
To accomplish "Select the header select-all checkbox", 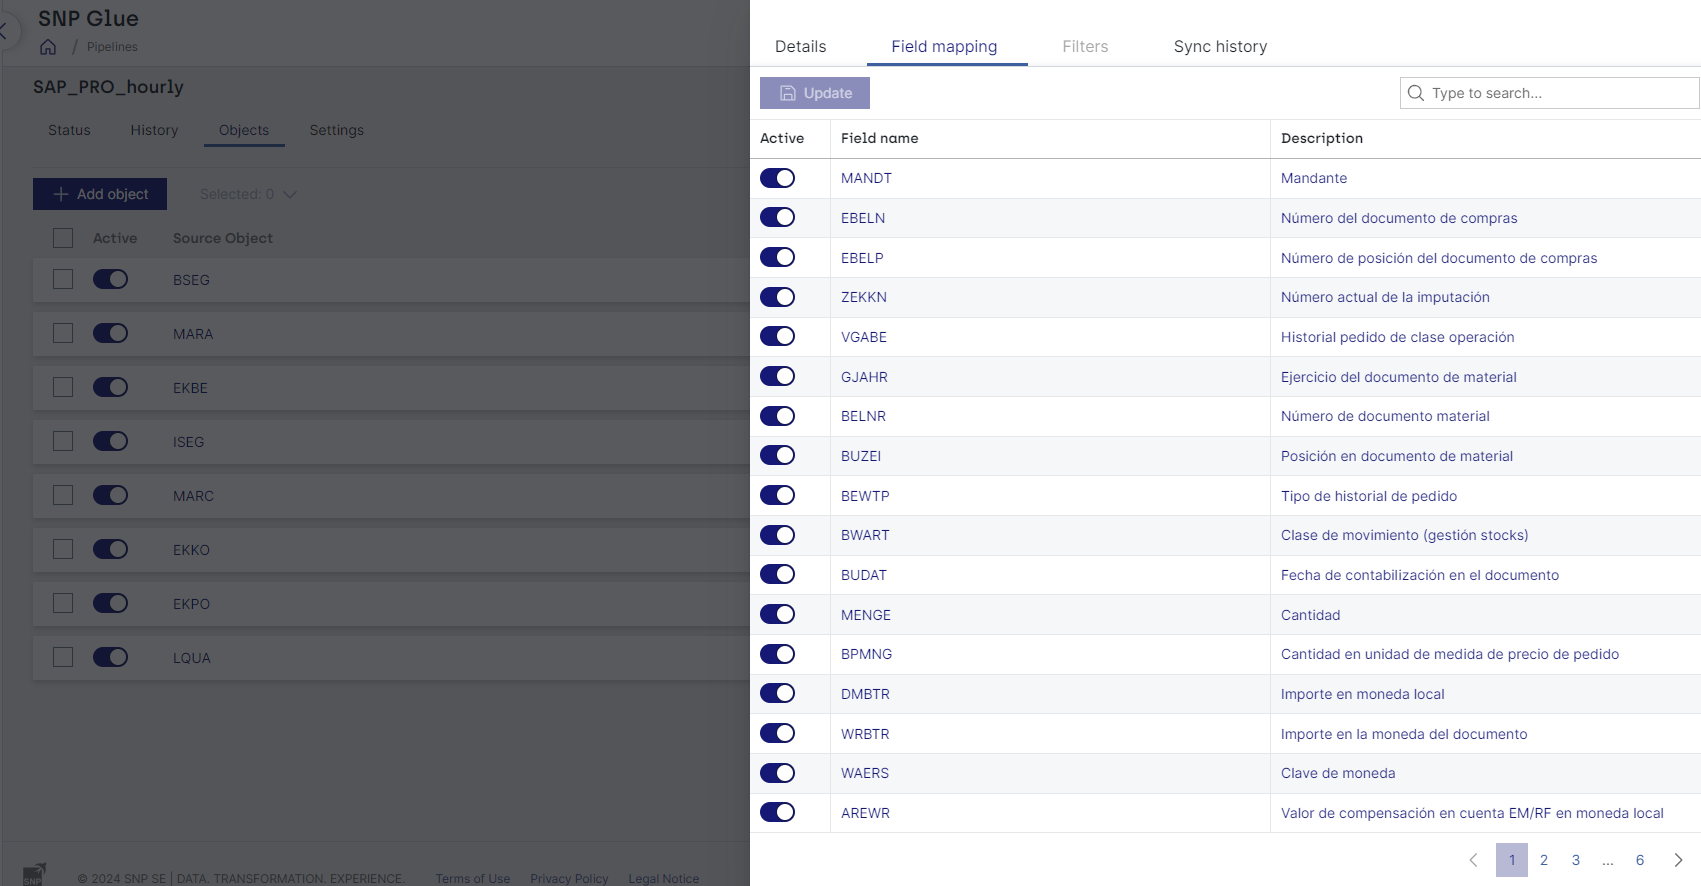I will coord(63,238).
